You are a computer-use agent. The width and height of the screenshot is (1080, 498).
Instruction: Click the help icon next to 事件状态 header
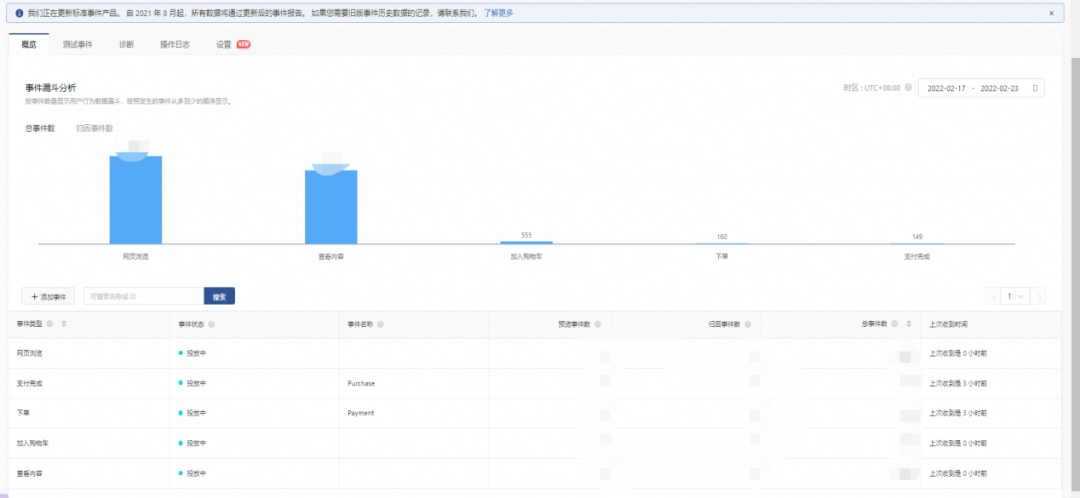point(211,324)
